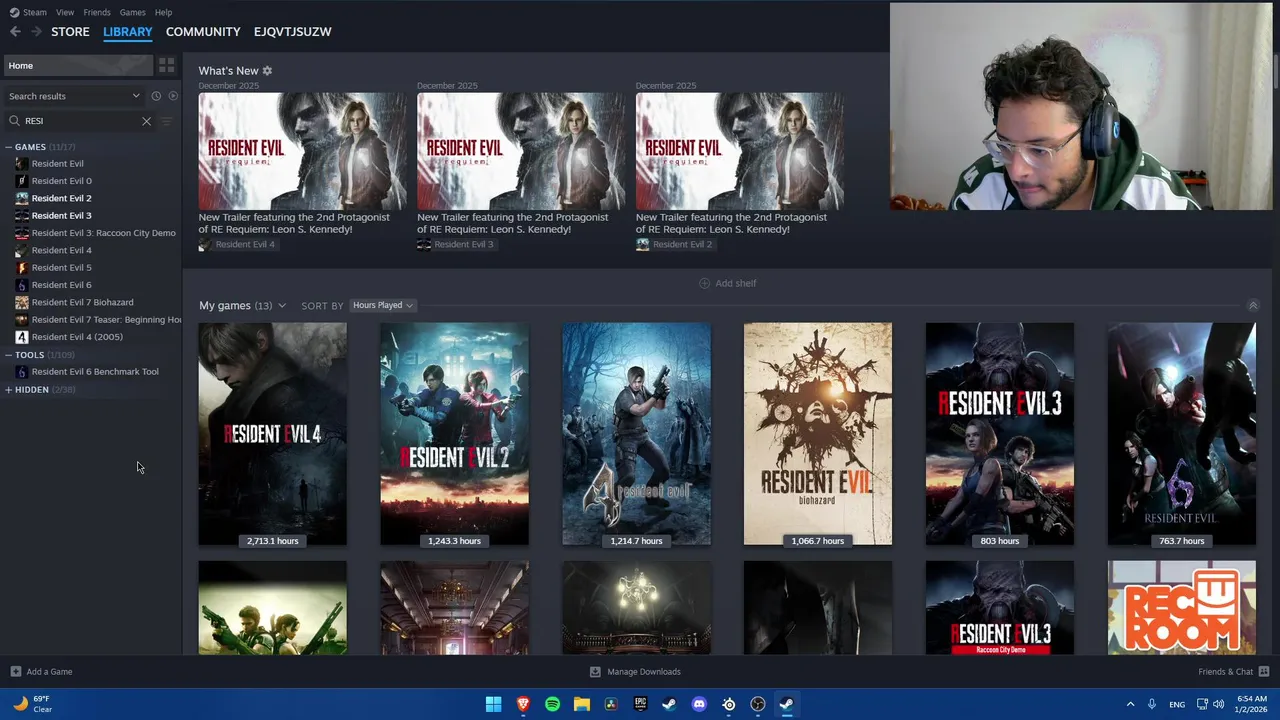Click the ready-to-play filter icon

173,96
